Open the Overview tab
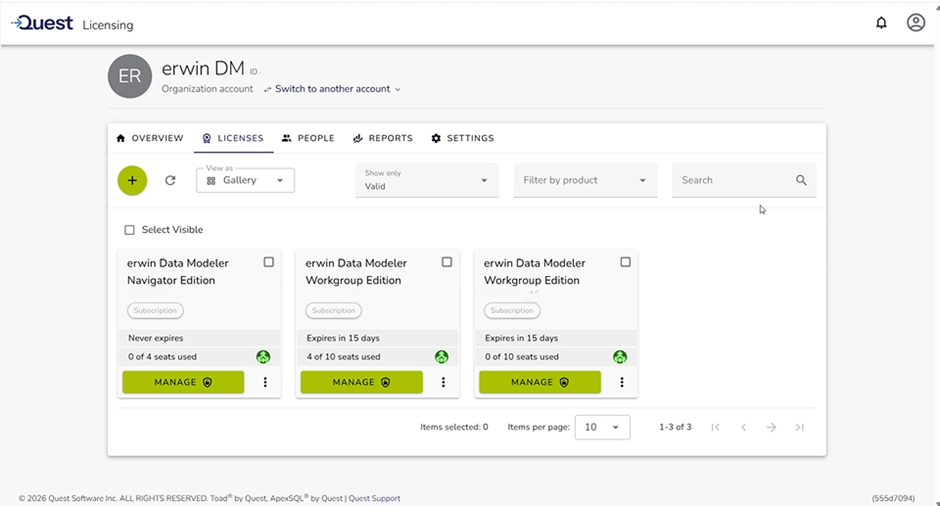Image resolution: width=940 pixels, height=506 pixels. pos(150,138)
